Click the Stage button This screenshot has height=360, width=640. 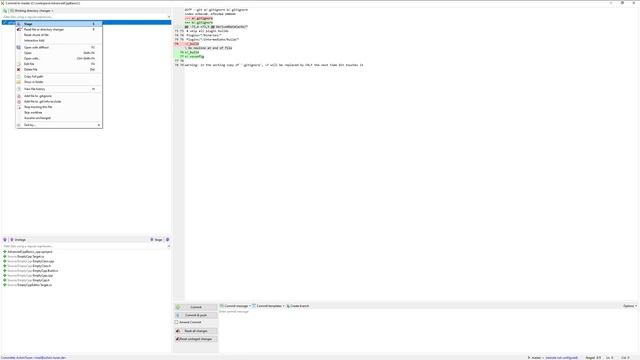tap(156, 240)
